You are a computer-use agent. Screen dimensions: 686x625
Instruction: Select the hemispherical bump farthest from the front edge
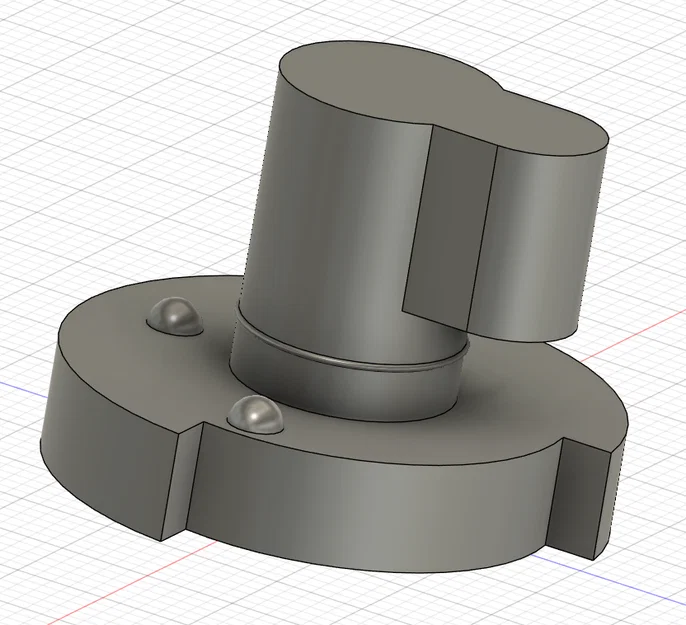point(175,316)
